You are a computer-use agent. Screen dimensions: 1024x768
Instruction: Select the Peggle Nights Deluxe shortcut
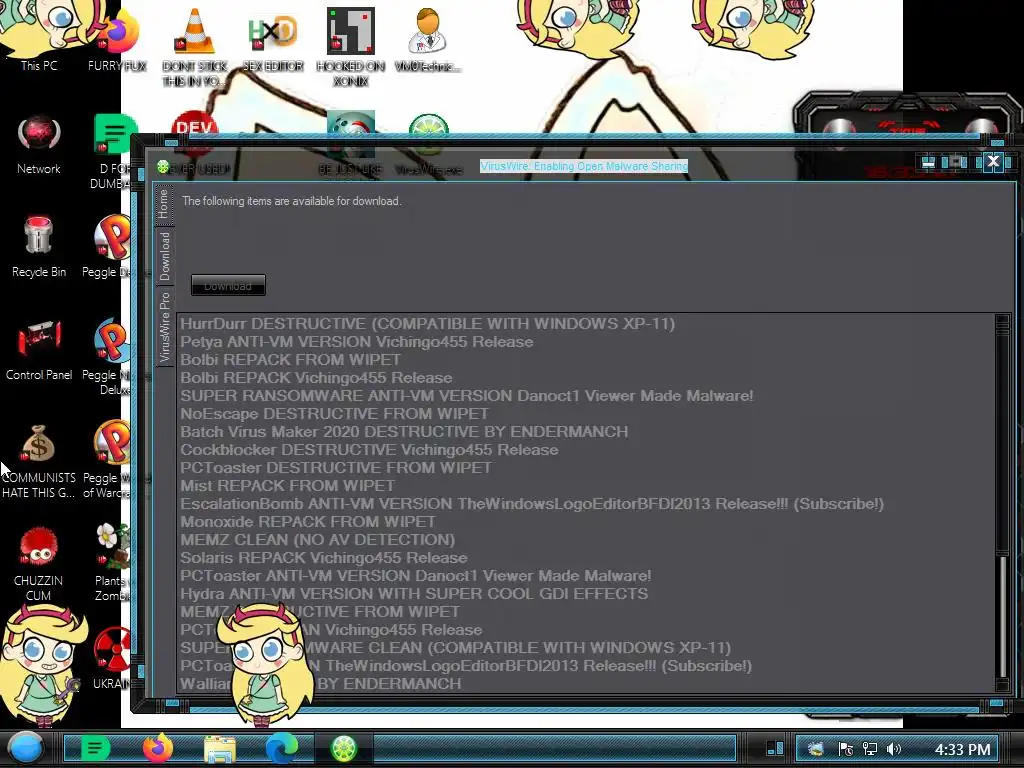point(108,356)
